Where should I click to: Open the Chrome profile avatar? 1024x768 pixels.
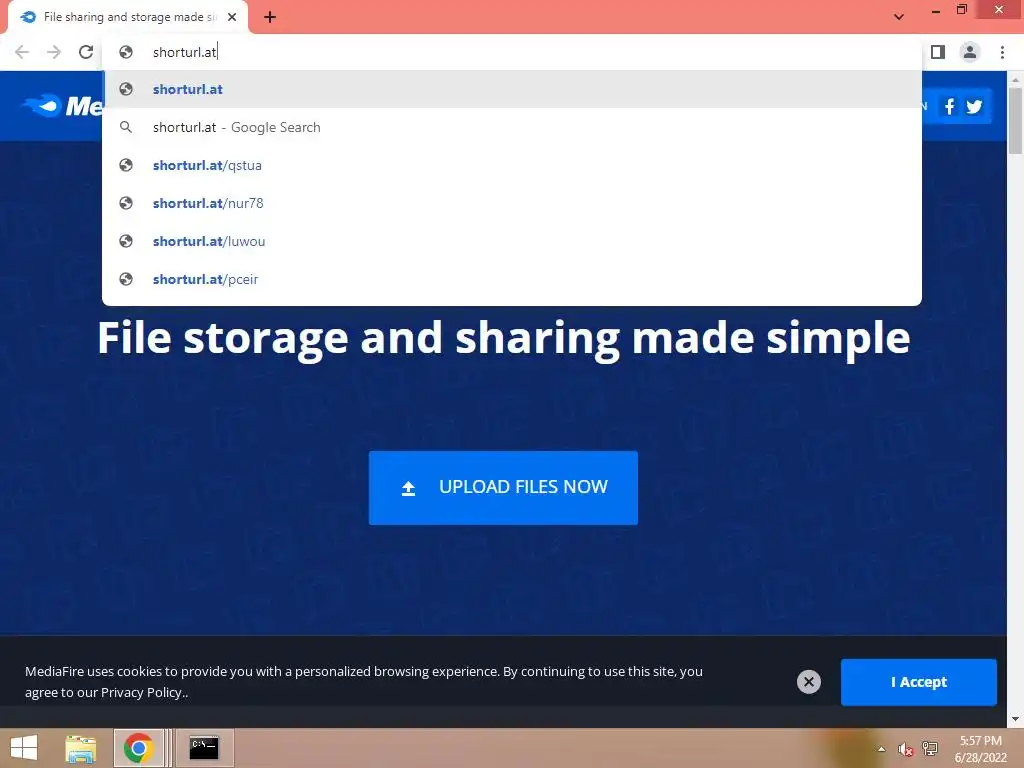pos(970,52)
